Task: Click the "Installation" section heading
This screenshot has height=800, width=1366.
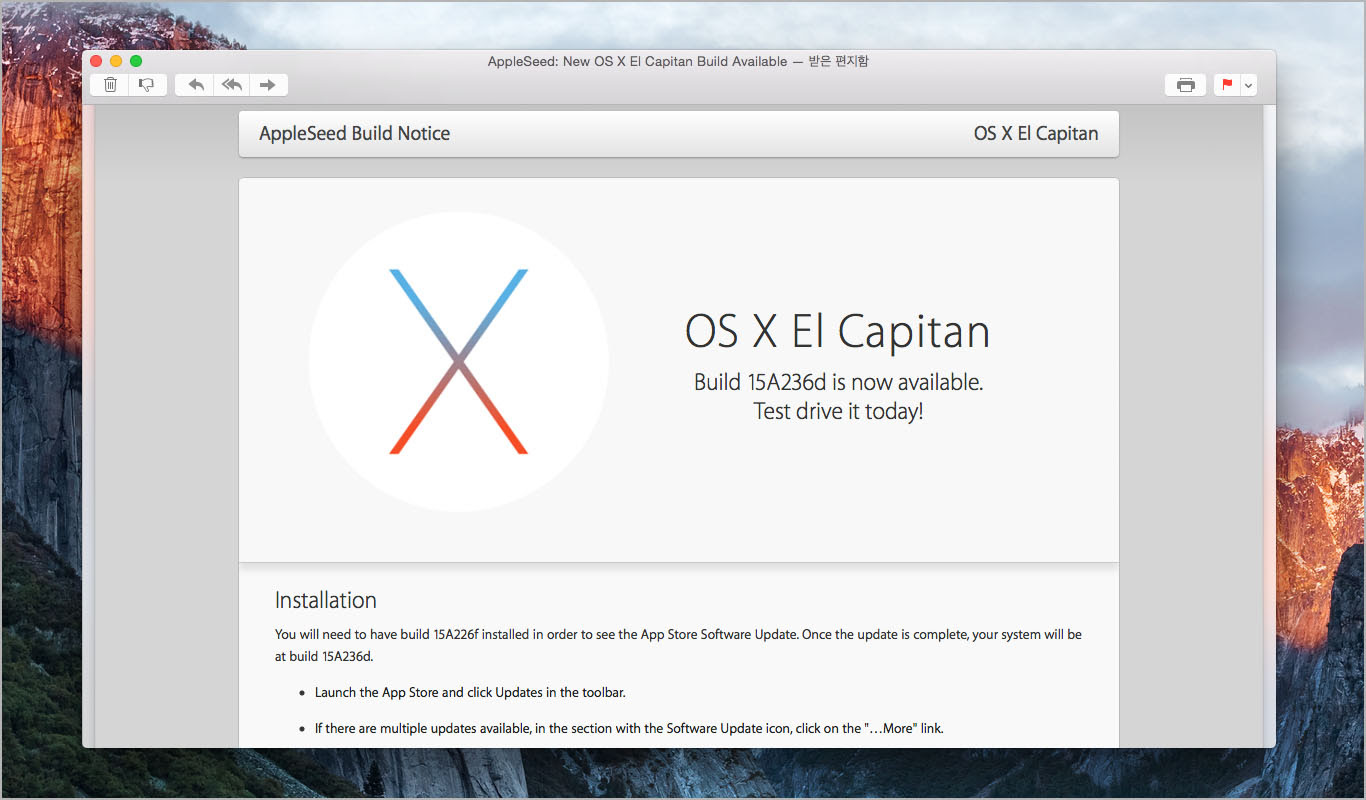Action: point(326,600)
